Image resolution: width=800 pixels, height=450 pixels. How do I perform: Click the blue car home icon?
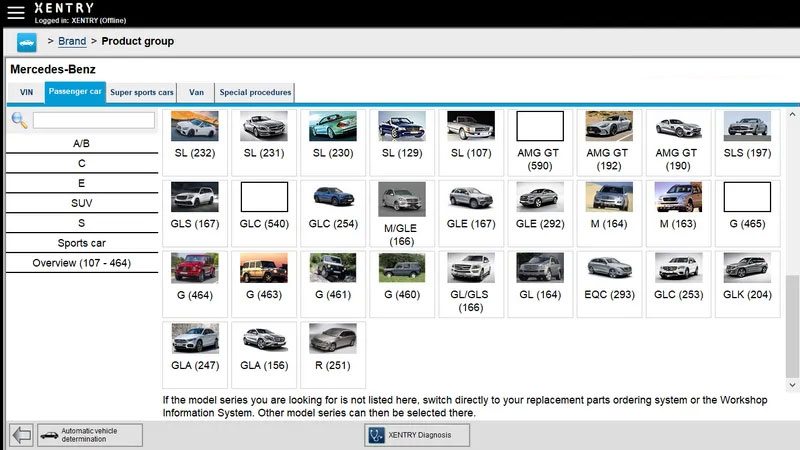click(x=26, y=42)
